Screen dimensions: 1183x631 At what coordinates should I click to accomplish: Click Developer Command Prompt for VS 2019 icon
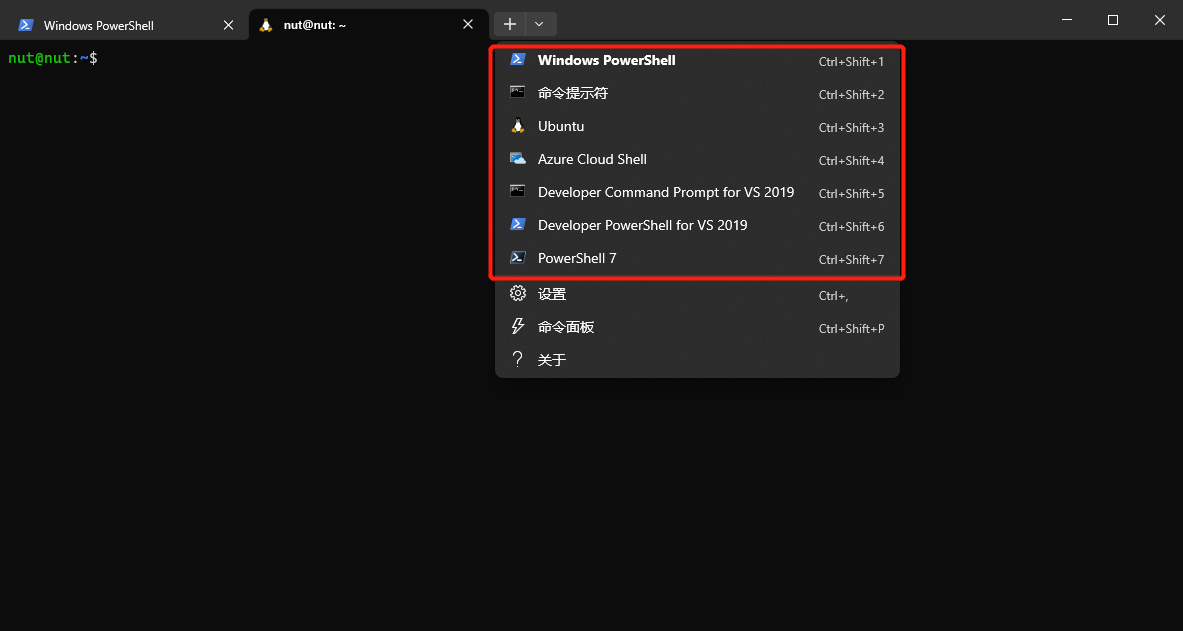518,191
